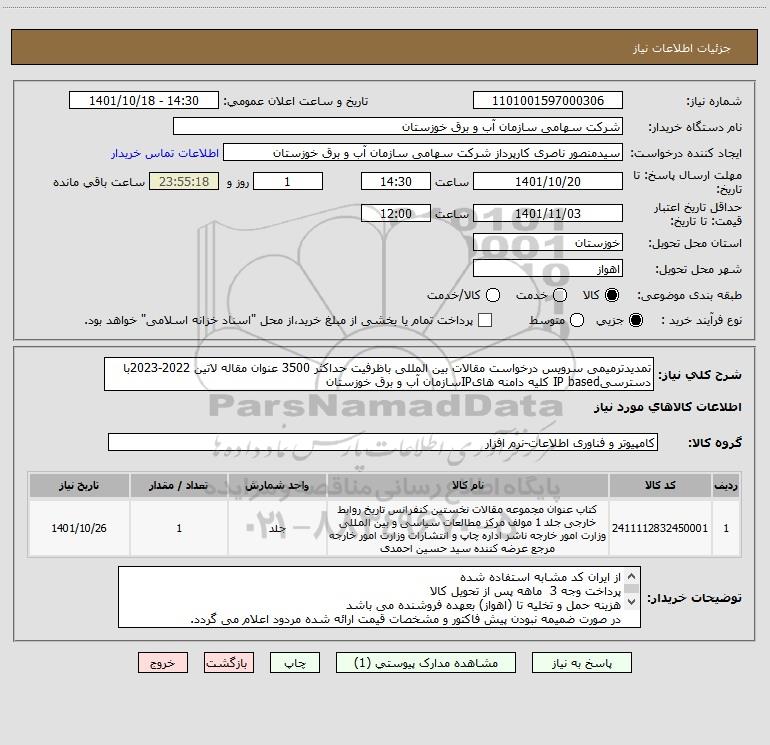Click the need date cell 1401/10/26

[x=79, y=528]
